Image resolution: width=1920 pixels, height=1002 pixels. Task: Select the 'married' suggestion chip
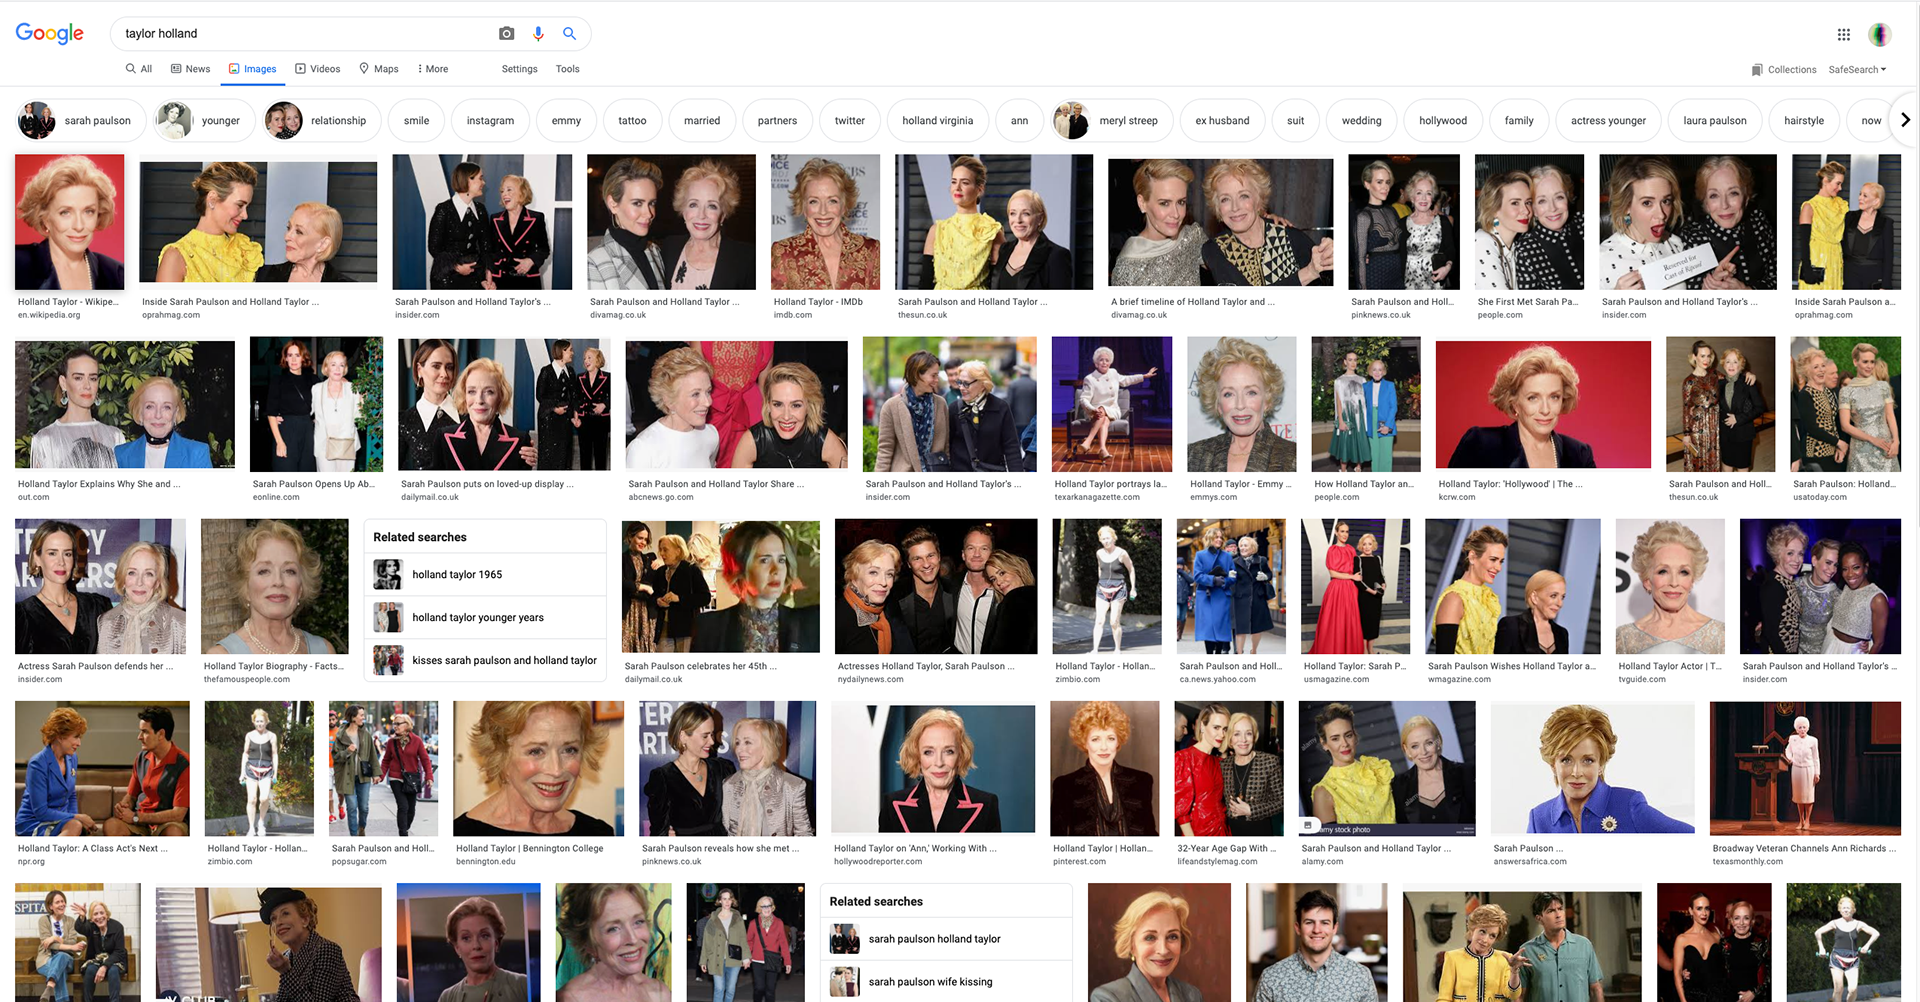(x=702, y=121)
